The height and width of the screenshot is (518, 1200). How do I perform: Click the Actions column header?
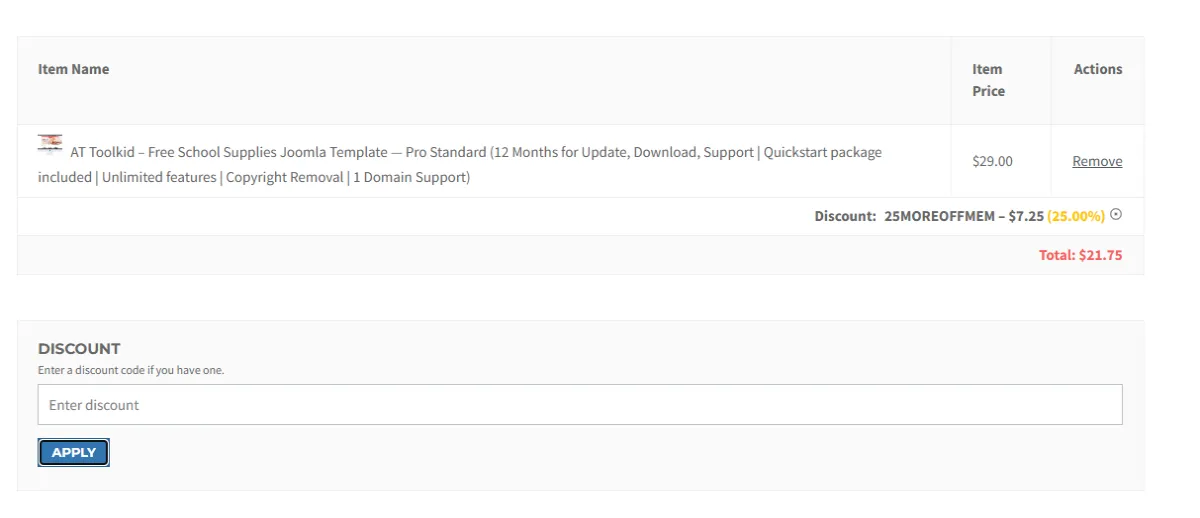1098,69
